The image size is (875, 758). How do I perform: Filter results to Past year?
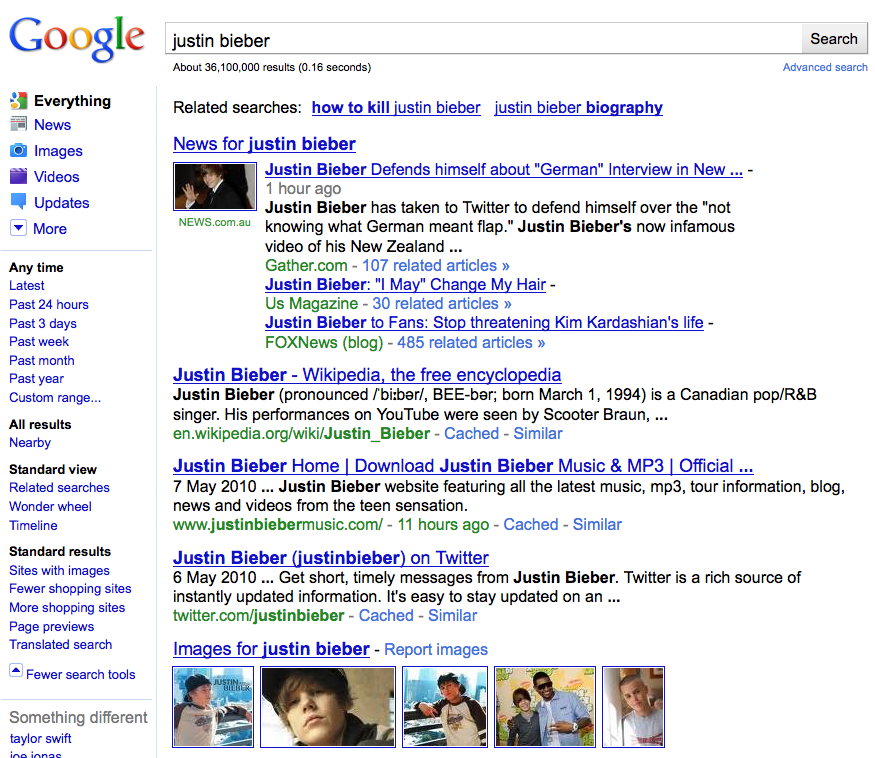point(36,379)
